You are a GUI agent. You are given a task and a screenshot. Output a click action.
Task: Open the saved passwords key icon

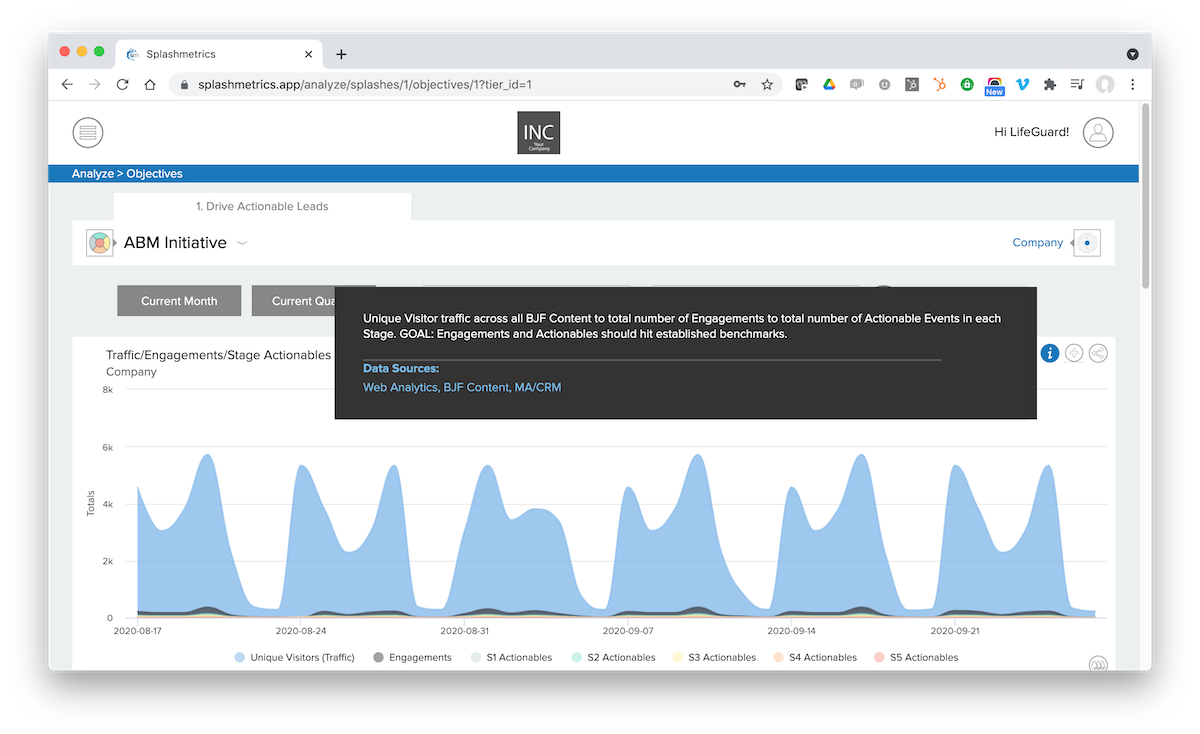[x=740, y=85]
